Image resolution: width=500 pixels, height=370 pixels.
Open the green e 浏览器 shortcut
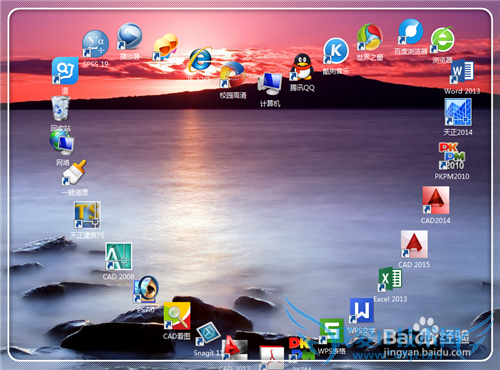[x=442, y=40]
